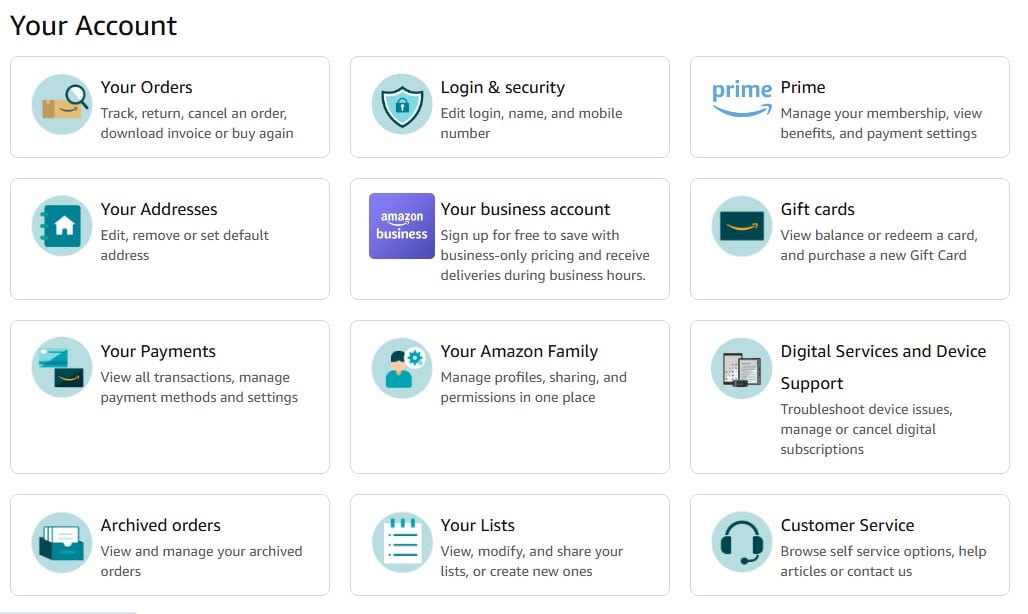
Task: Click the Amazon Business purple logo
Action: (x=402, y=226)
